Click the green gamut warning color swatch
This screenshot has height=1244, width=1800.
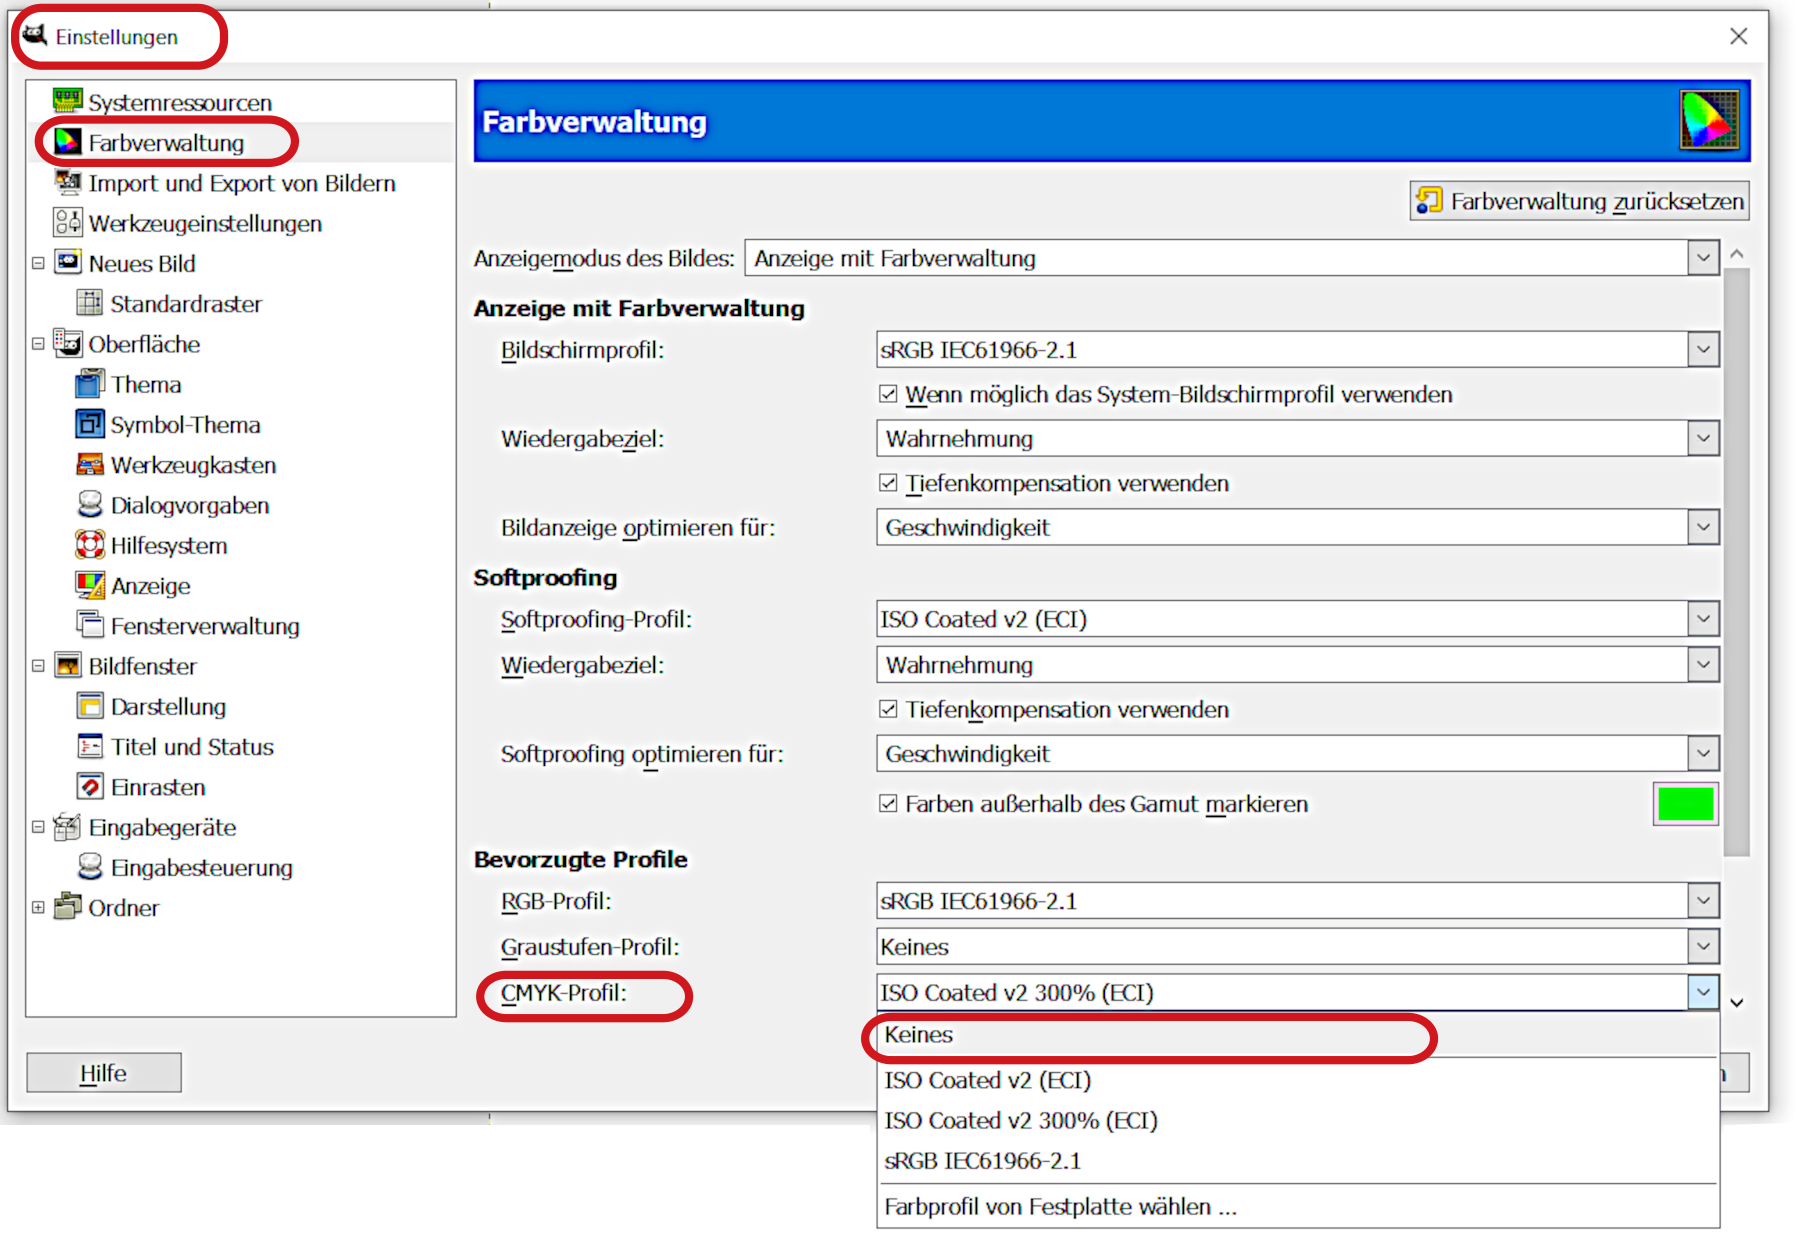point(1685,804)
